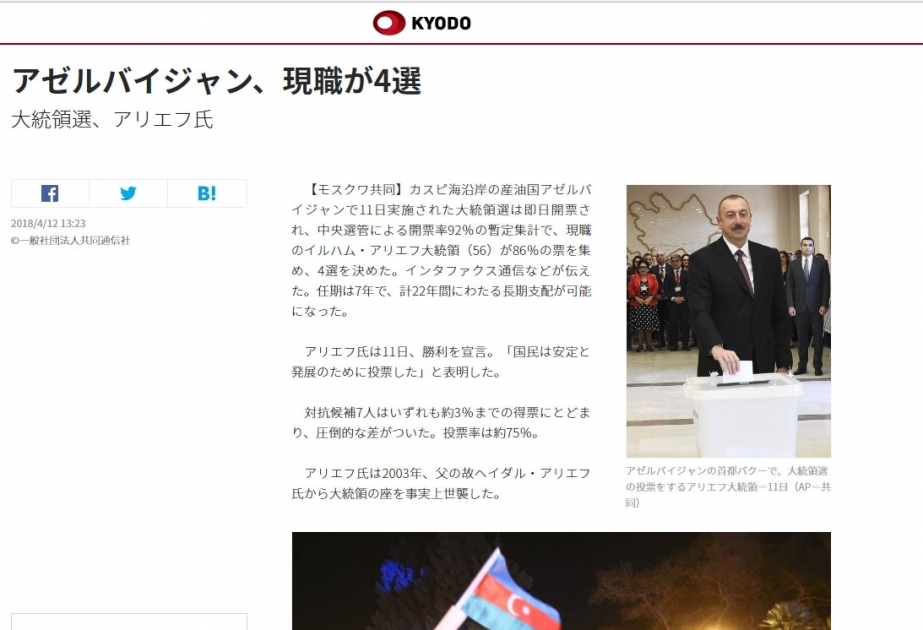
Task: Bookmark the article with Hatena B! button
Action: tap(207, 193)
